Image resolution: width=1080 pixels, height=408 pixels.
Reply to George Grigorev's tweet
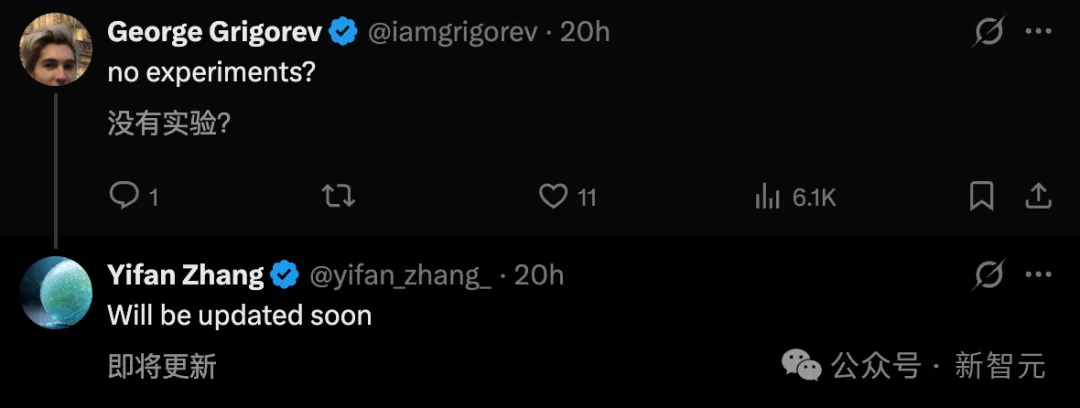124,196
